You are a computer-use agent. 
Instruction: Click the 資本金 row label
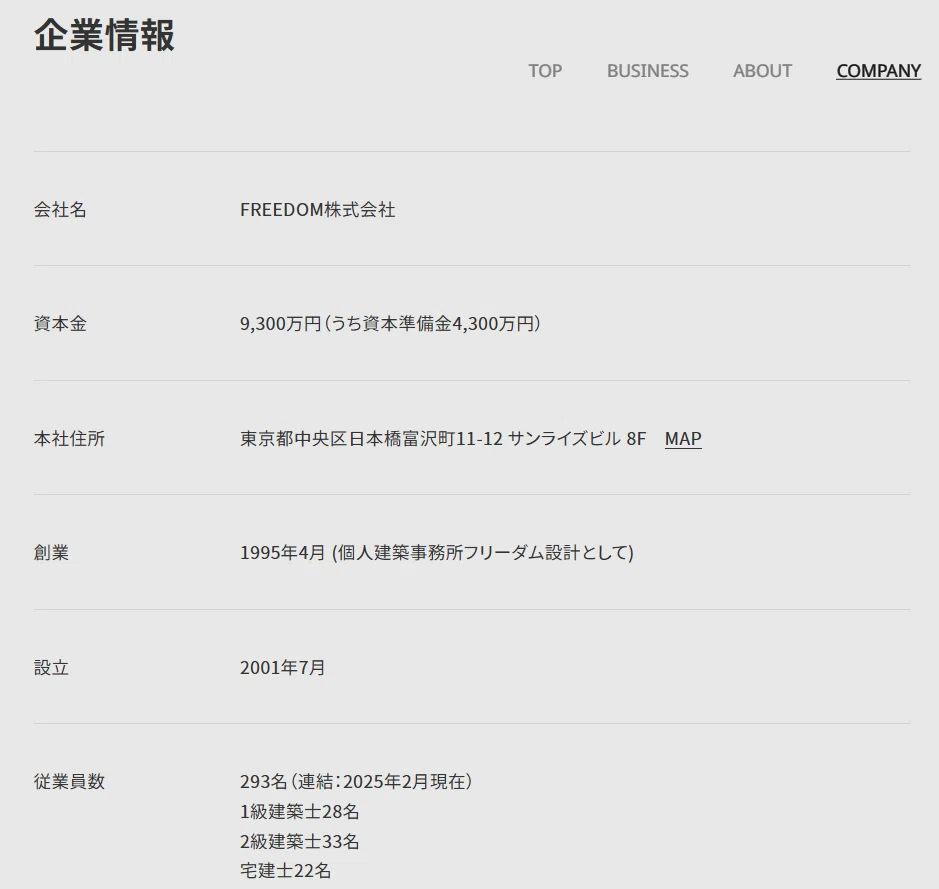coord(60,324)
